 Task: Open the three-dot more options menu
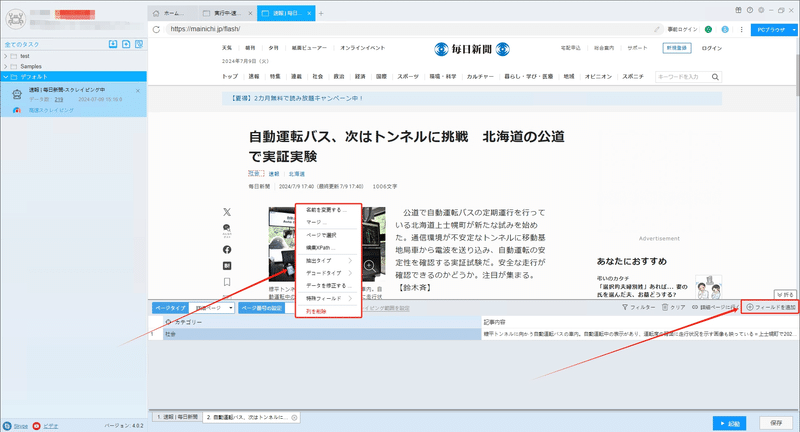click(741, 30)
